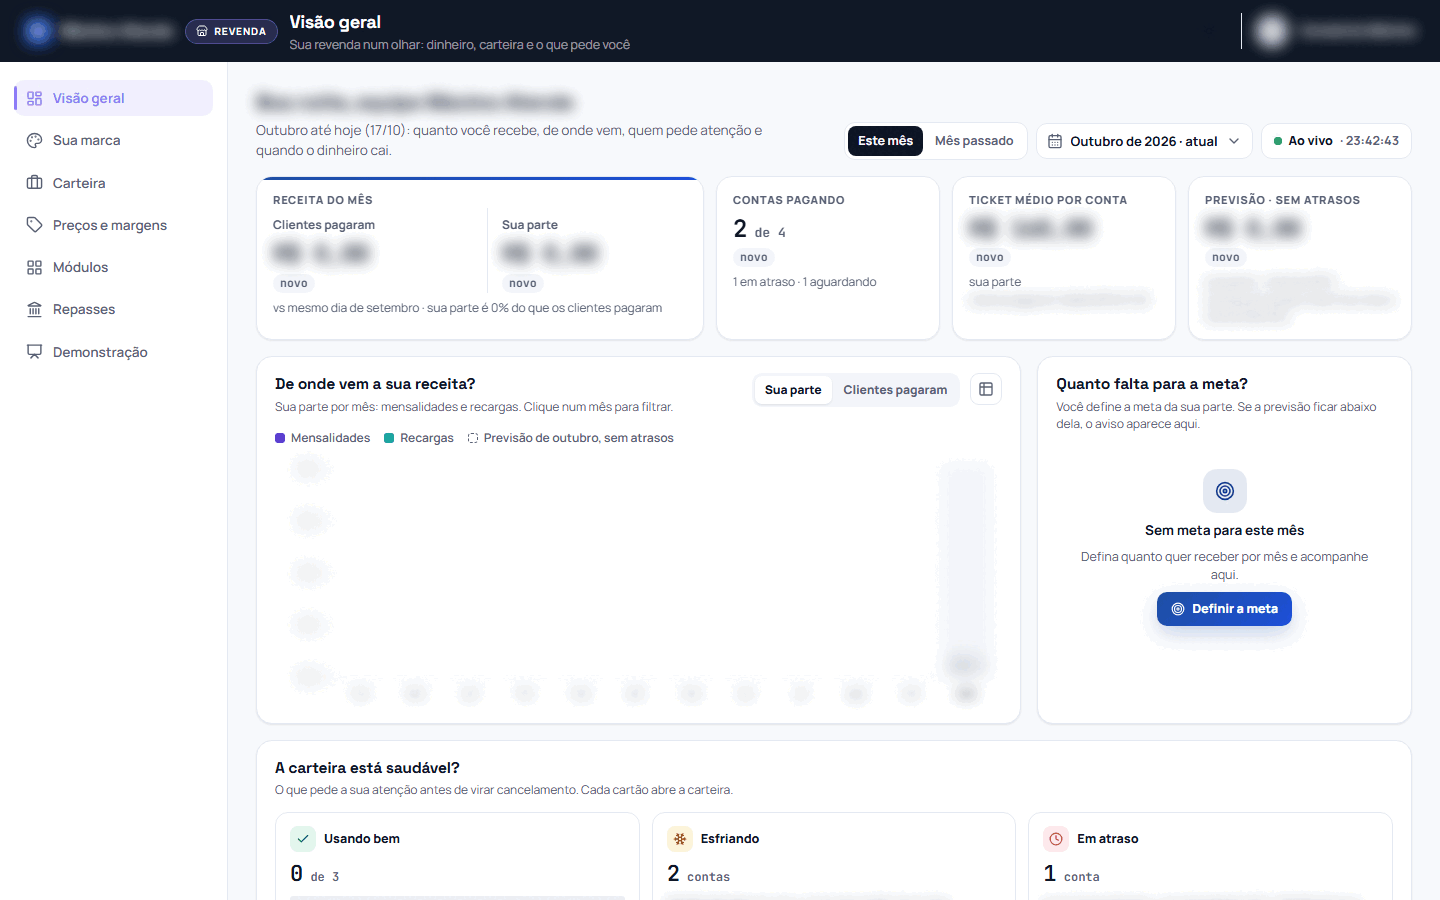Click "Quanto falta para a meta?" heading

(x=1152, y=384)
